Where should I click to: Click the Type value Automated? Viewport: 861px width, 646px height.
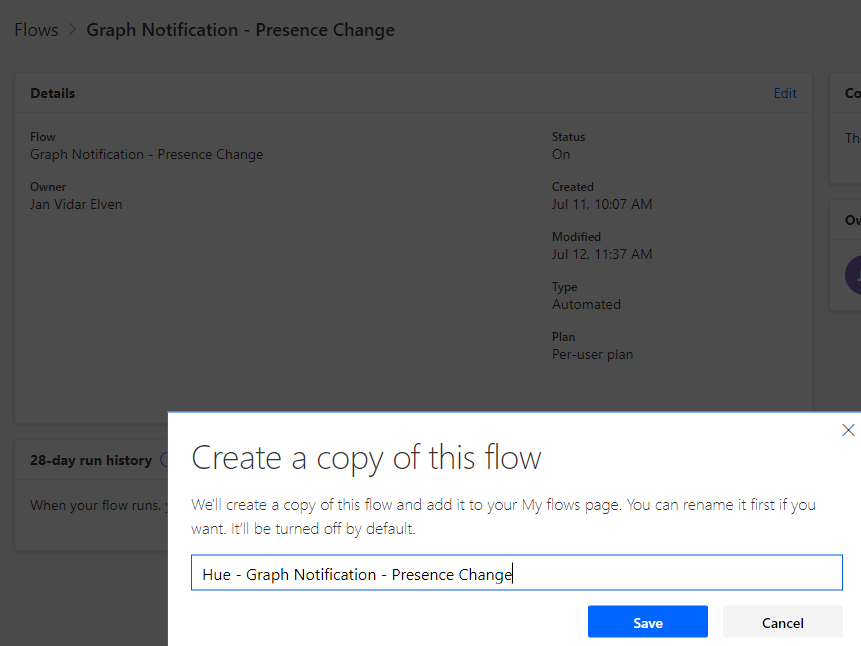click(586, 304)
